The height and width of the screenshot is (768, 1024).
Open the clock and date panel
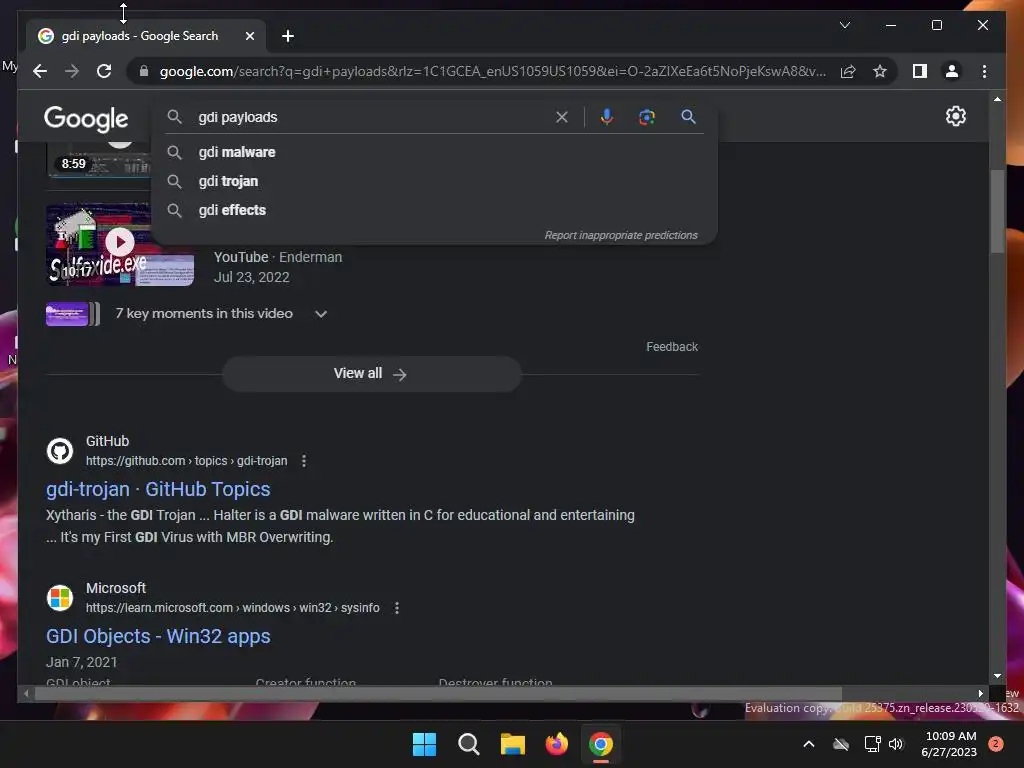[950, 744]
